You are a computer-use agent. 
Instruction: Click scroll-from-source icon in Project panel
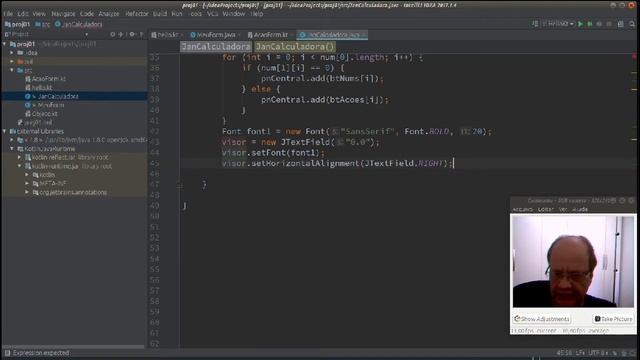[113, 35]
